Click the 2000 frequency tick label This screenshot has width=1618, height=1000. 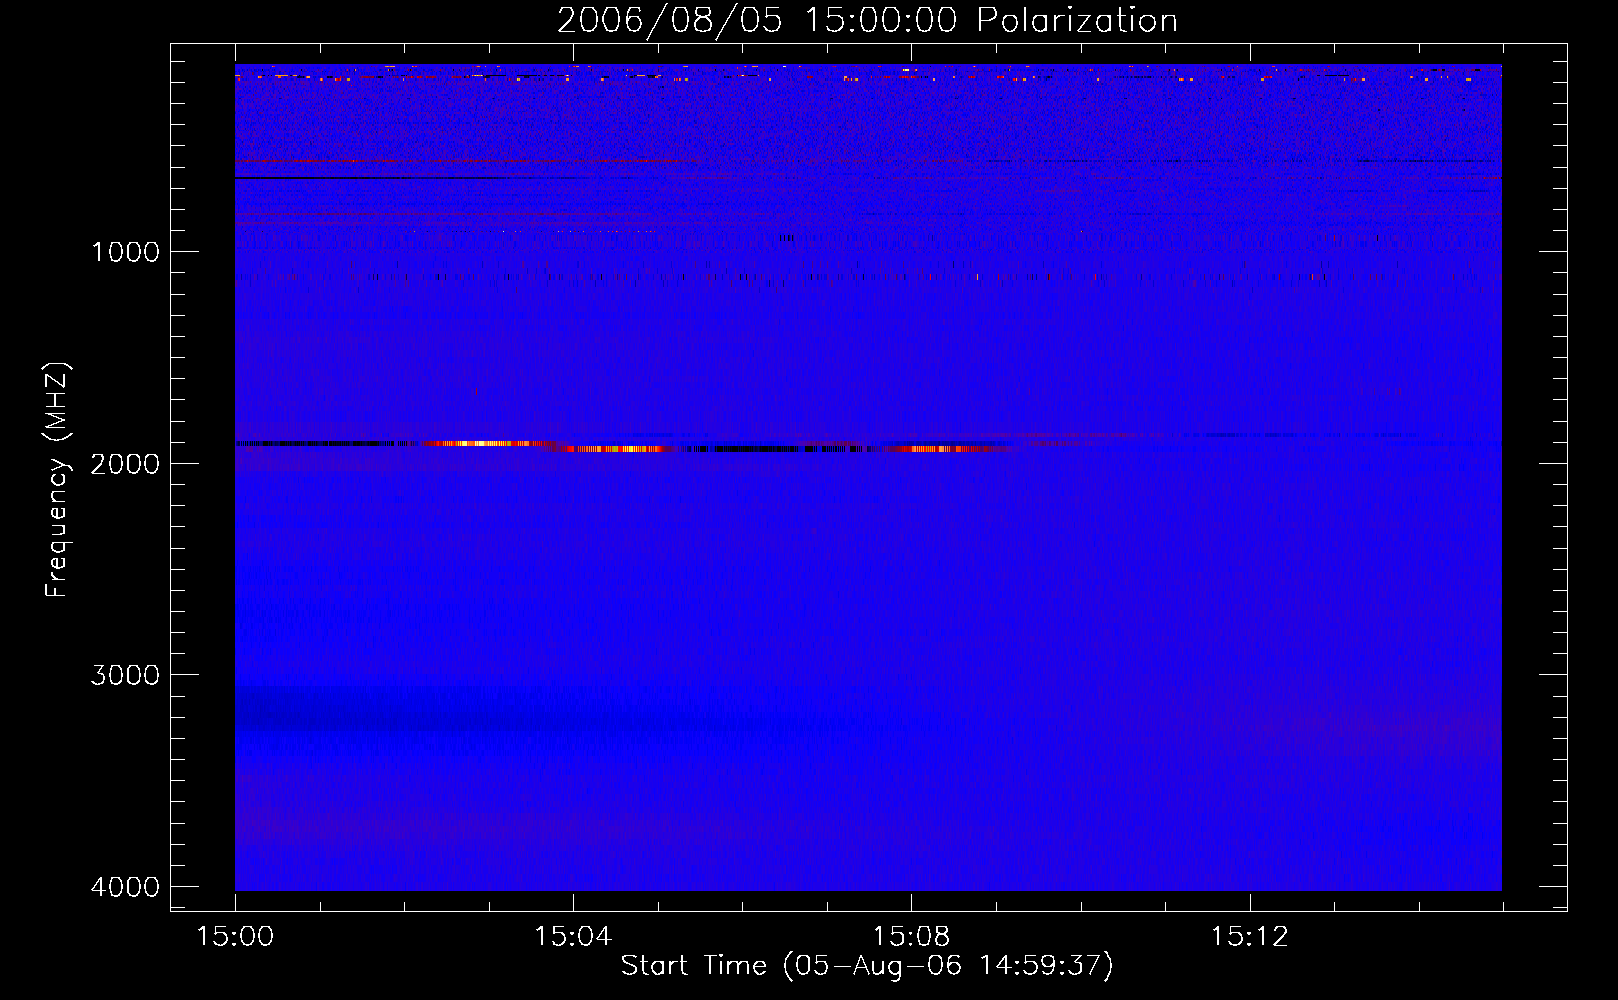point(125,464)
